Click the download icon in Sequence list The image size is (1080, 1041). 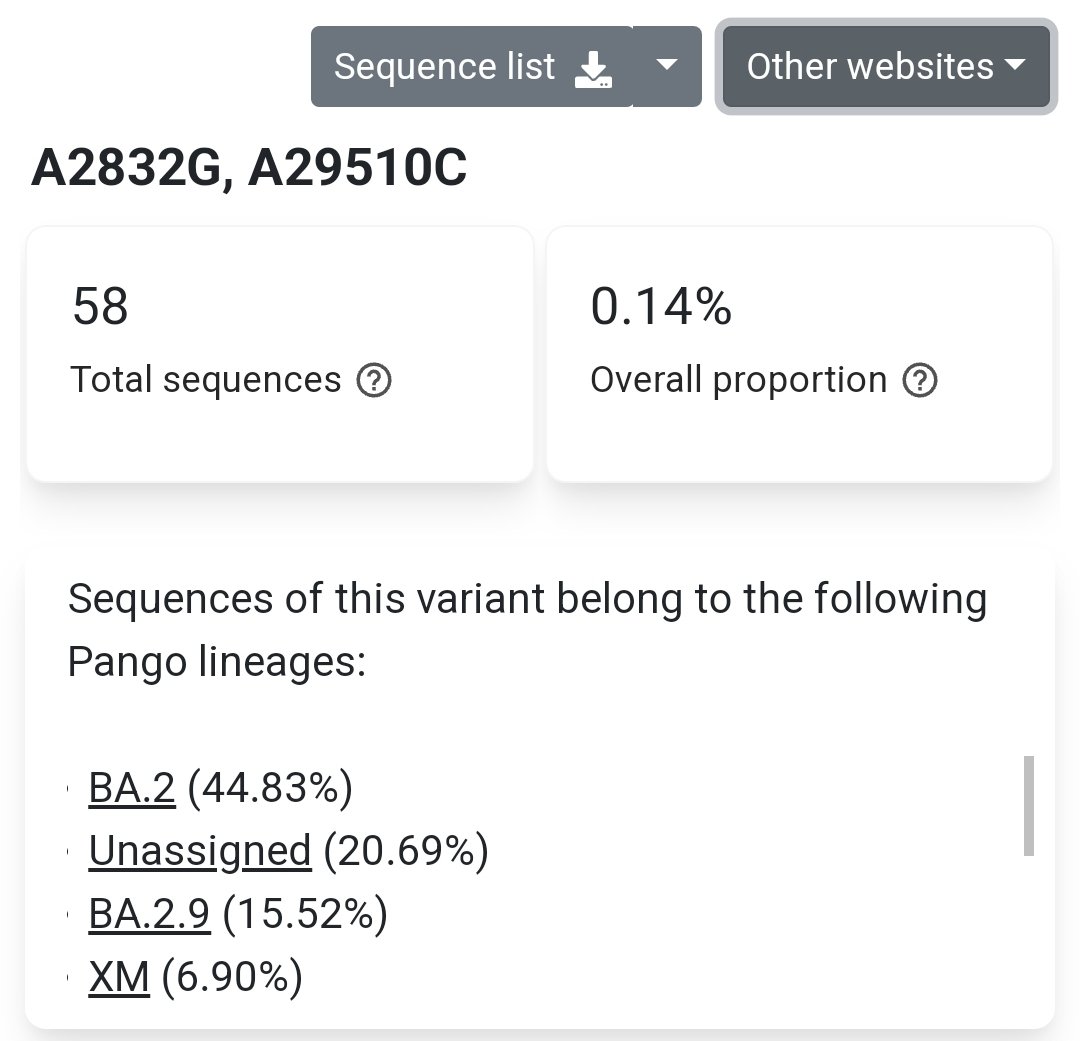coord(593,68)
